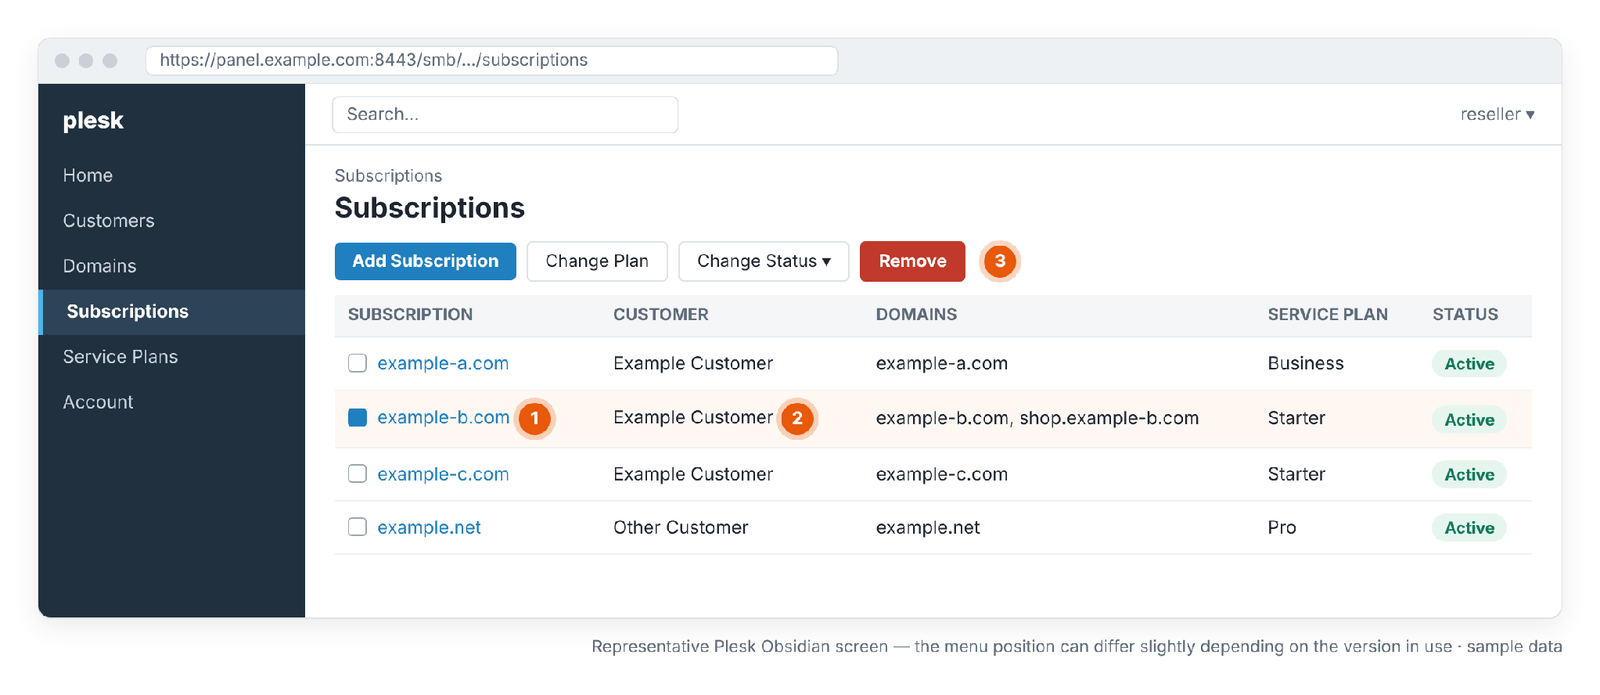Focus the Search input field
This screenshot has width=1600, height=695.
point(505,114)
